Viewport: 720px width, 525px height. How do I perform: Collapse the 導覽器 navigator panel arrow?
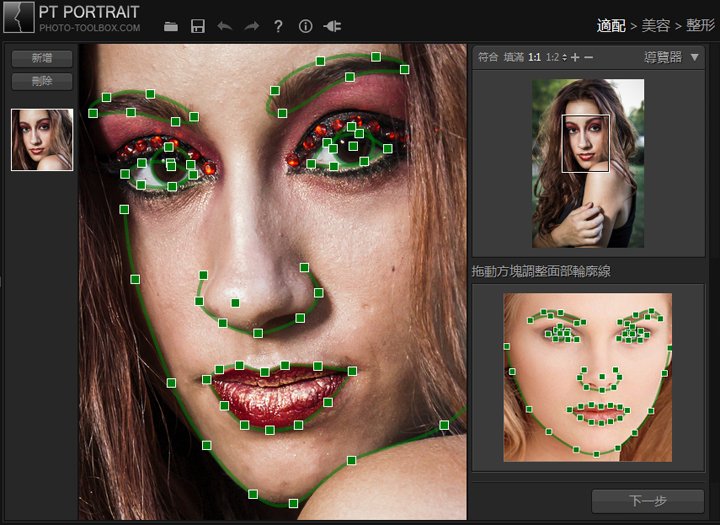coord(695,57)
